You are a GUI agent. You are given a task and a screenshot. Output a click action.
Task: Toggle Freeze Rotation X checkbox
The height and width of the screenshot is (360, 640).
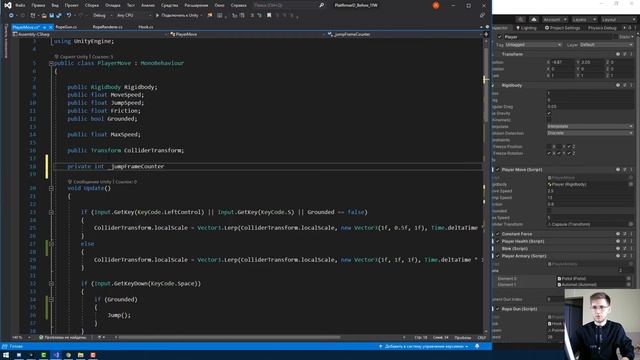549,153
